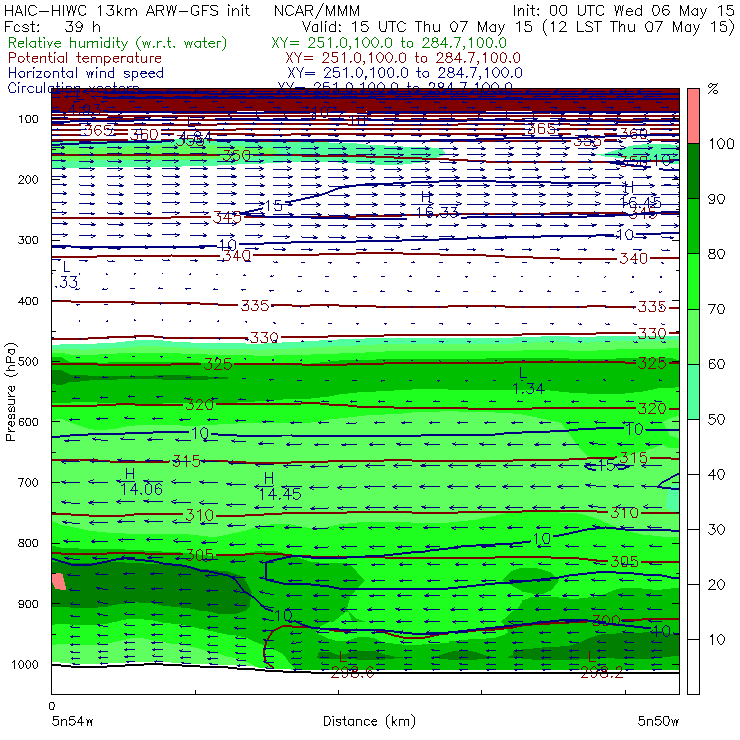Click the "Valid: 15 UTC Thu 07 May 15" text
The image size is (740, 740).
(x=420, y=27)
